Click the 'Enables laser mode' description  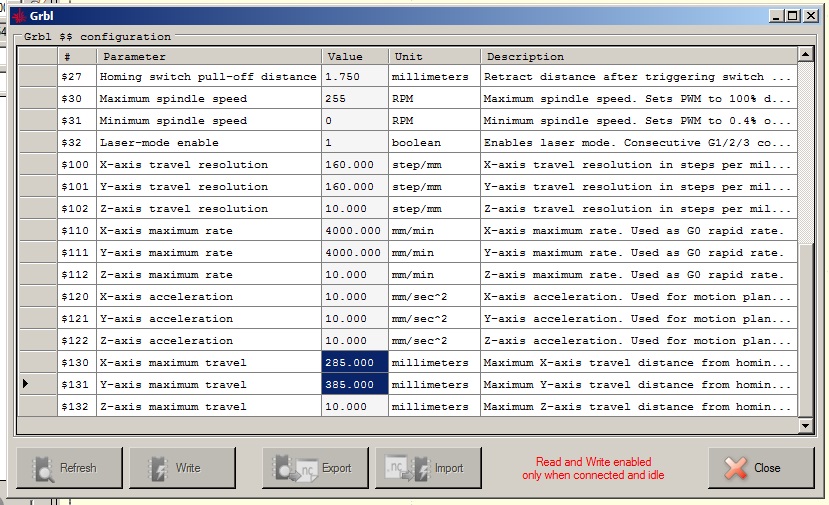pyautogui.click(x=639, y=143)
